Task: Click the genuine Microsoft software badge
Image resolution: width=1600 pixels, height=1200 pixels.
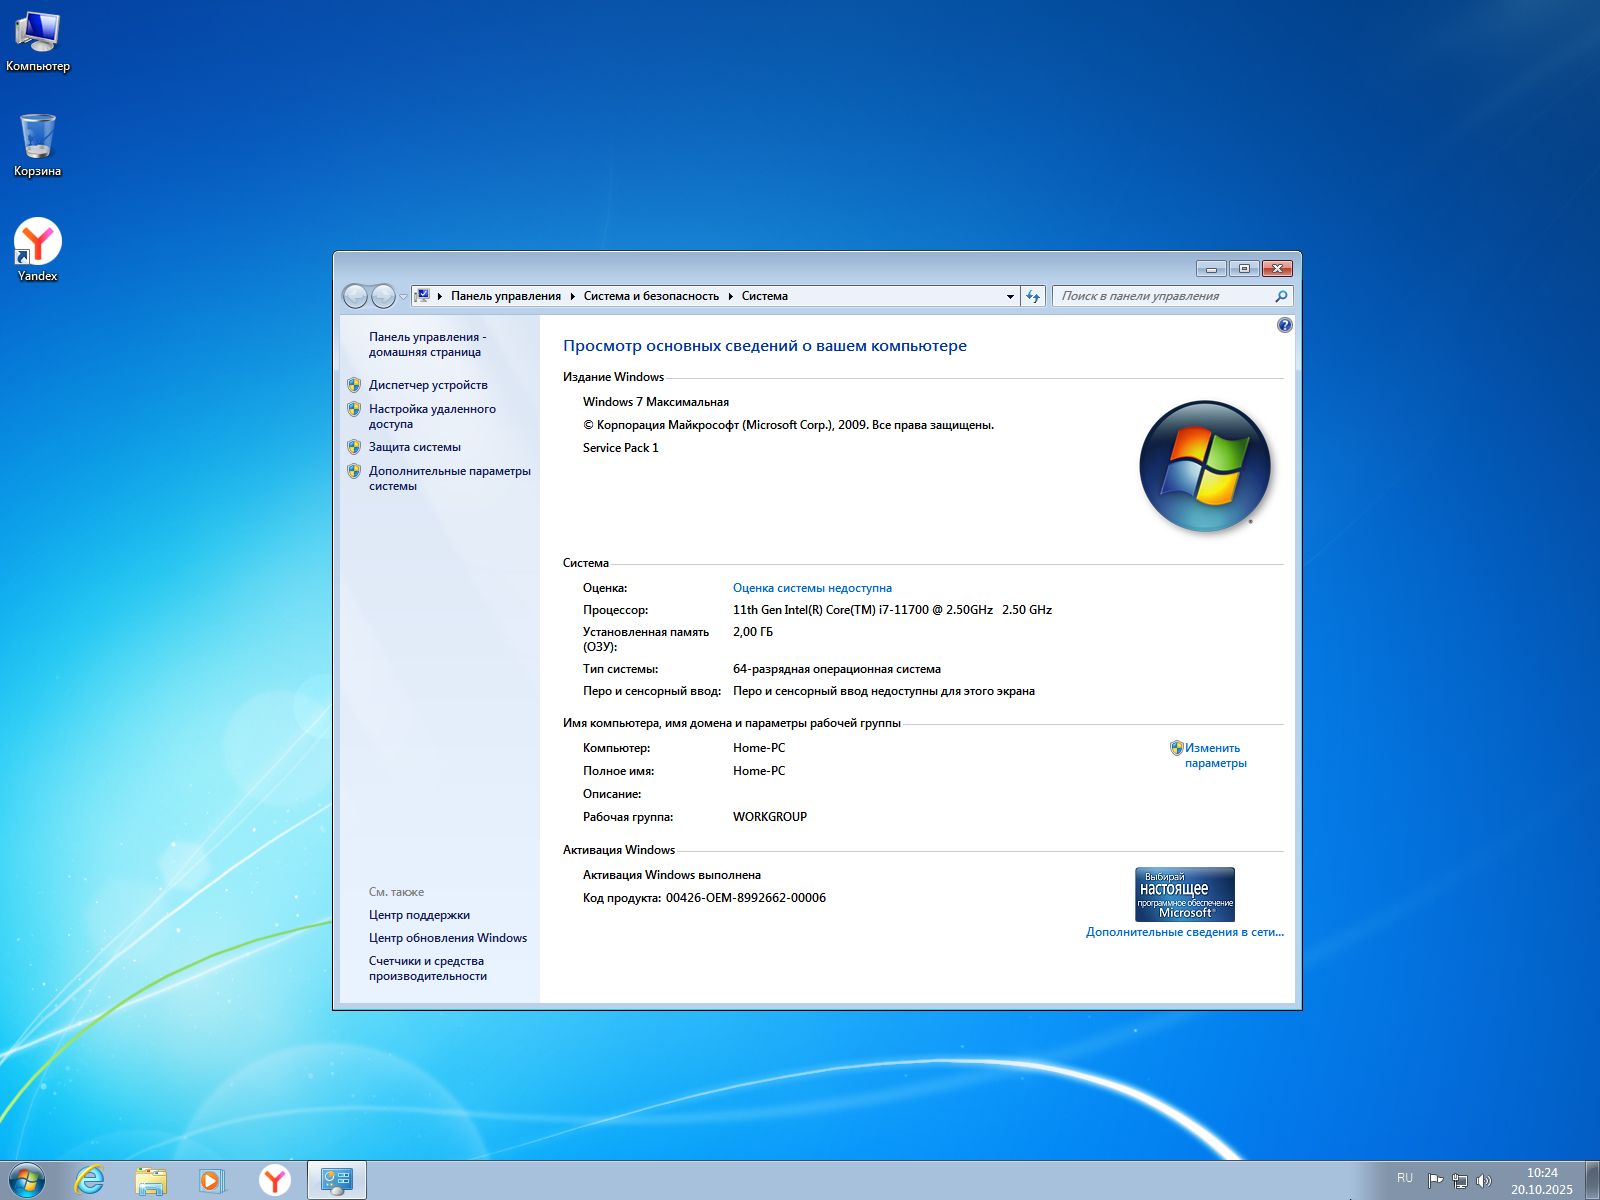Action: (1185, 894)
